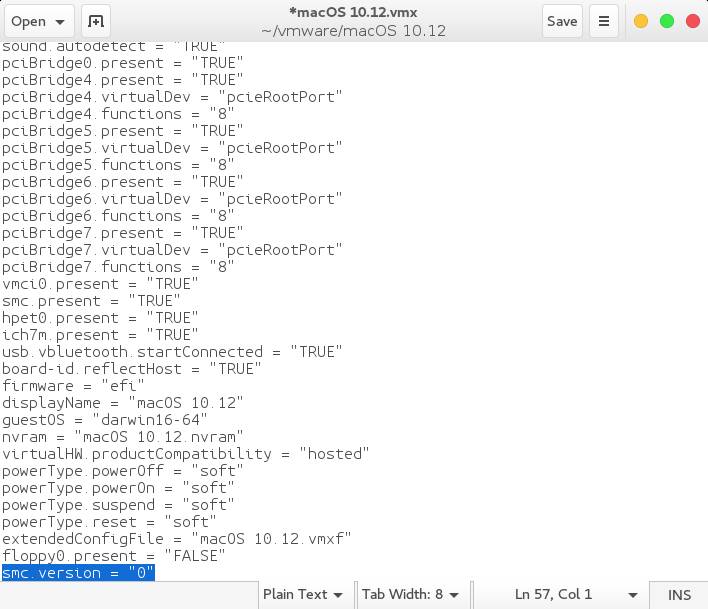Click the board-id.reflectHost = "TRUE" line
This screenshot has height=609, width=708.
[x=131, y=369]
